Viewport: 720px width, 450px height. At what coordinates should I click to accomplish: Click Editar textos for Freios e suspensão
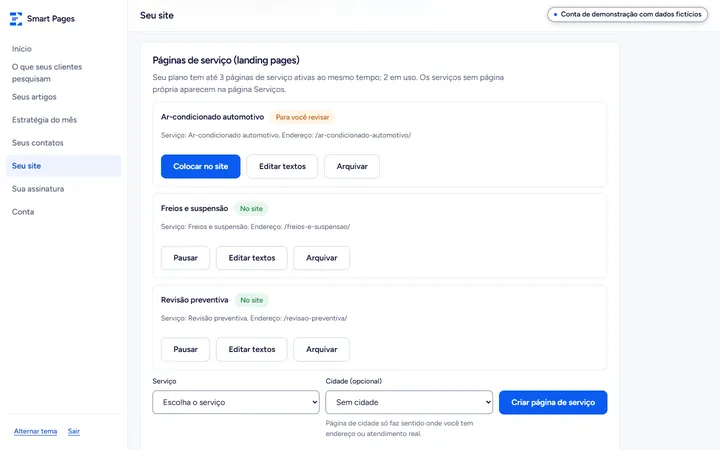click(252, 258)
